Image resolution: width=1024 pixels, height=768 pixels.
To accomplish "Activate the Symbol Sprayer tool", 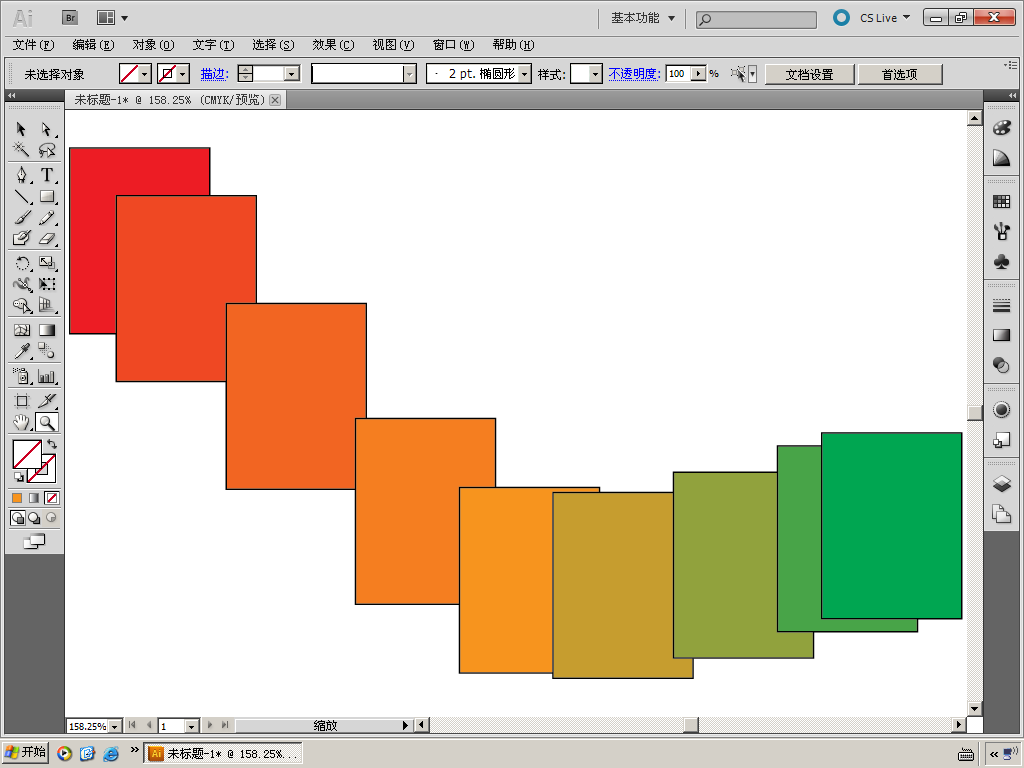I will (22, 376).
